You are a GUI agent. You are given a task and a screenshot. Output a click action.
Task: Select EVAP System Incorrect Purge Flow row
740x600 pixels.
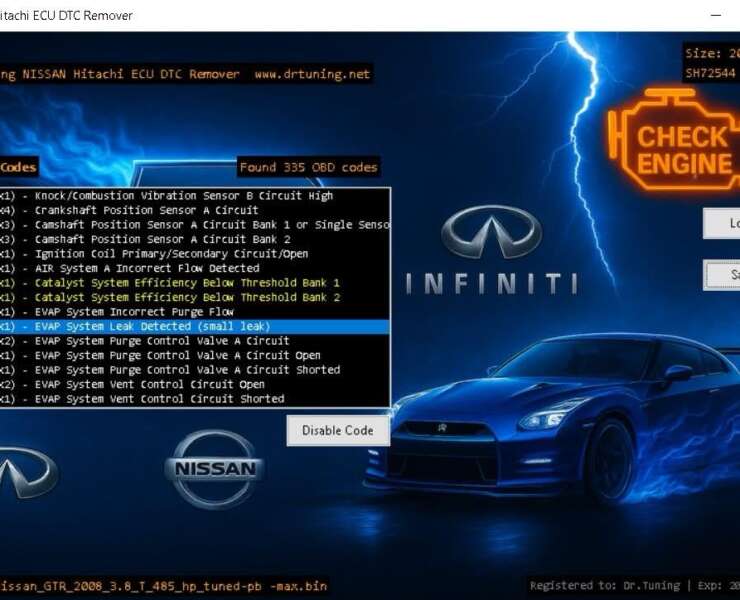[x=195, y=312]
